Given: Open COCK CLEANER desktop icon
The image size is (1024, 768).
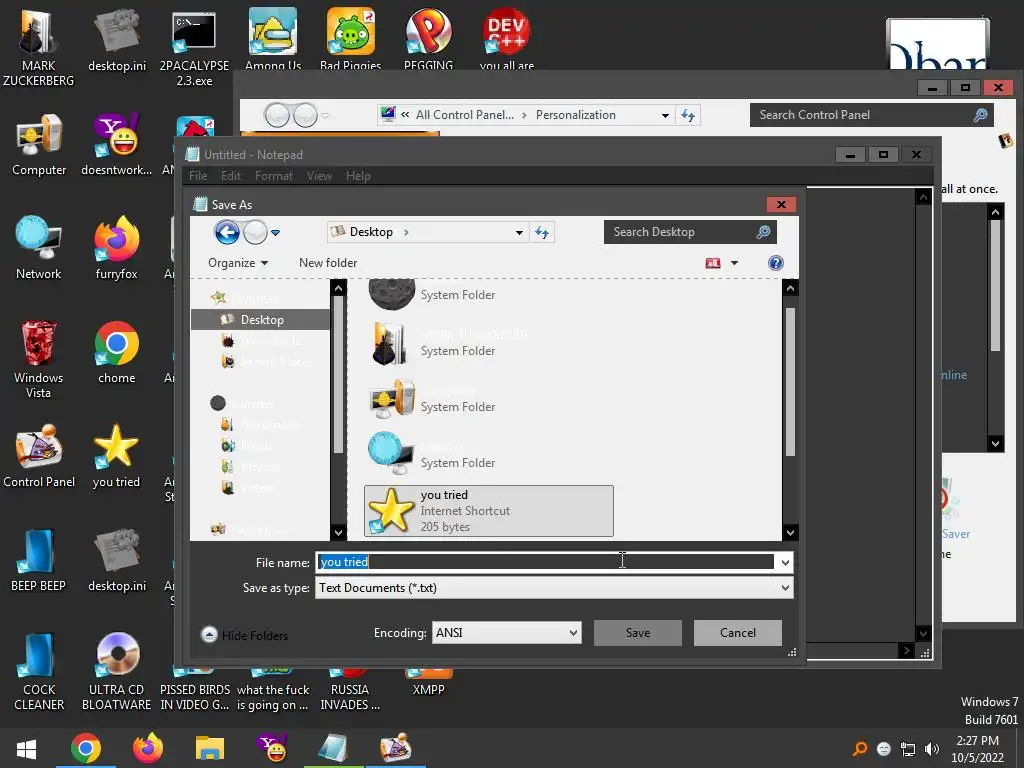Looking at the screenshot, I should click(39, 671).
